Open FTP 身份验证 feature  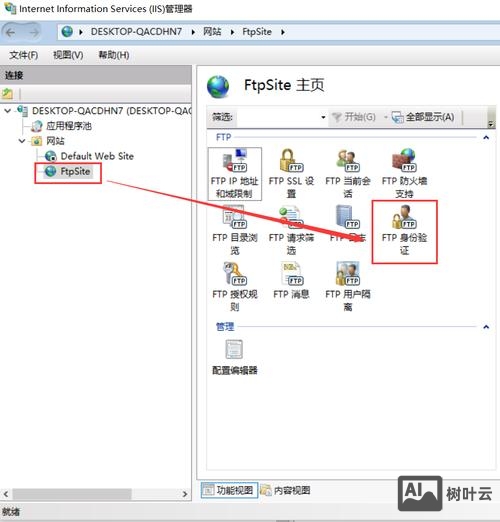coord(404,230)
